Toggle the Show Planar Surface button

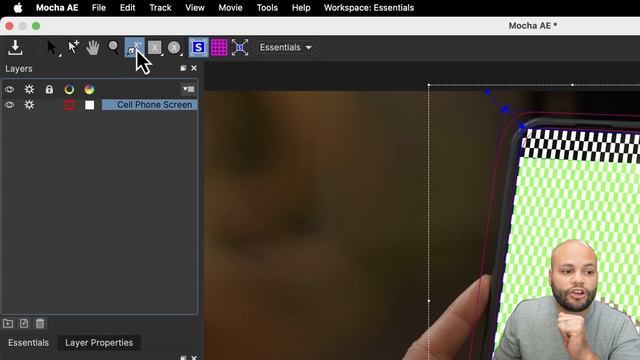(x=198, y=47)
